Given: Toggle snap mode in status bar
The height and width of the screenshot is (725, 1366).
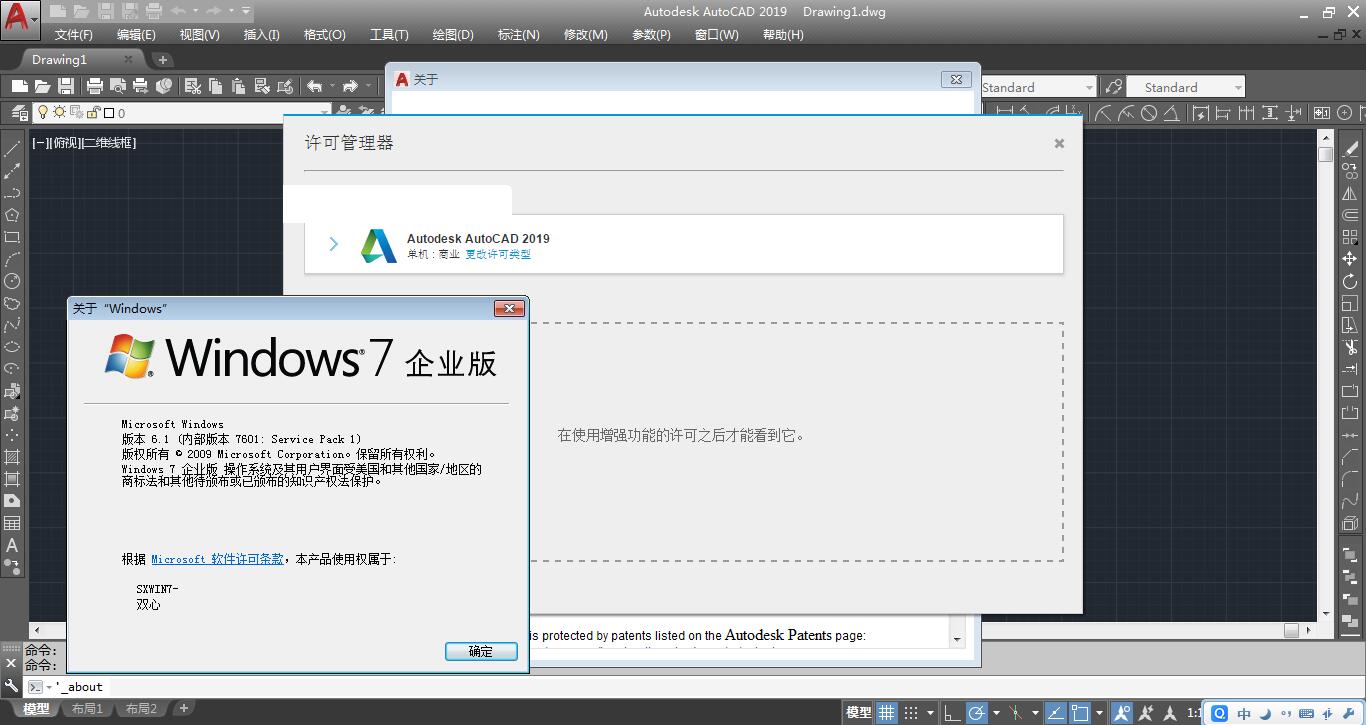Looking at the screenshot, I should tap(910, 712).
